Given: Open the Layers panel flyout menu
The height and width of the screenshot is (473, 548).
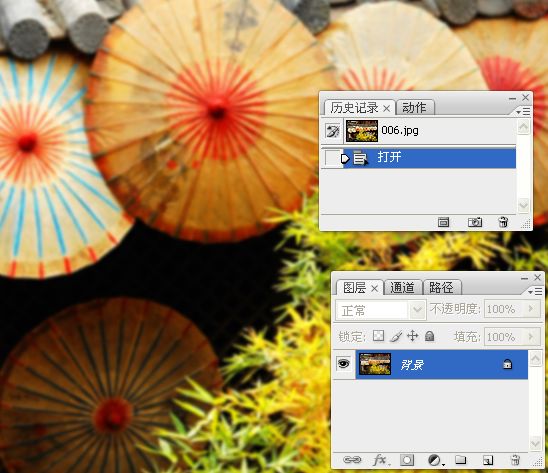Looking at the screenshot, I should pos(535,291).
